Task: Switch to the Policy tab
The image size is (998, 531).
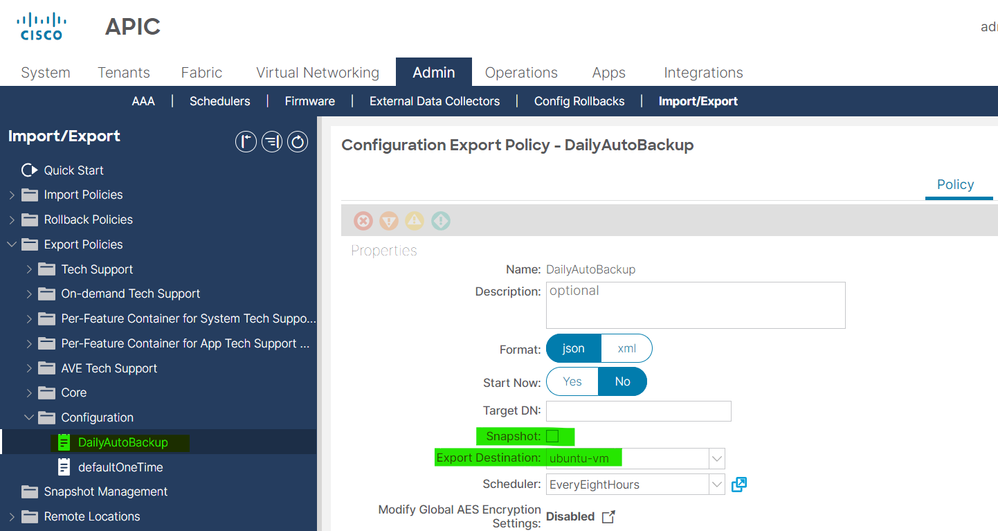Action: [x=955, y=185]
